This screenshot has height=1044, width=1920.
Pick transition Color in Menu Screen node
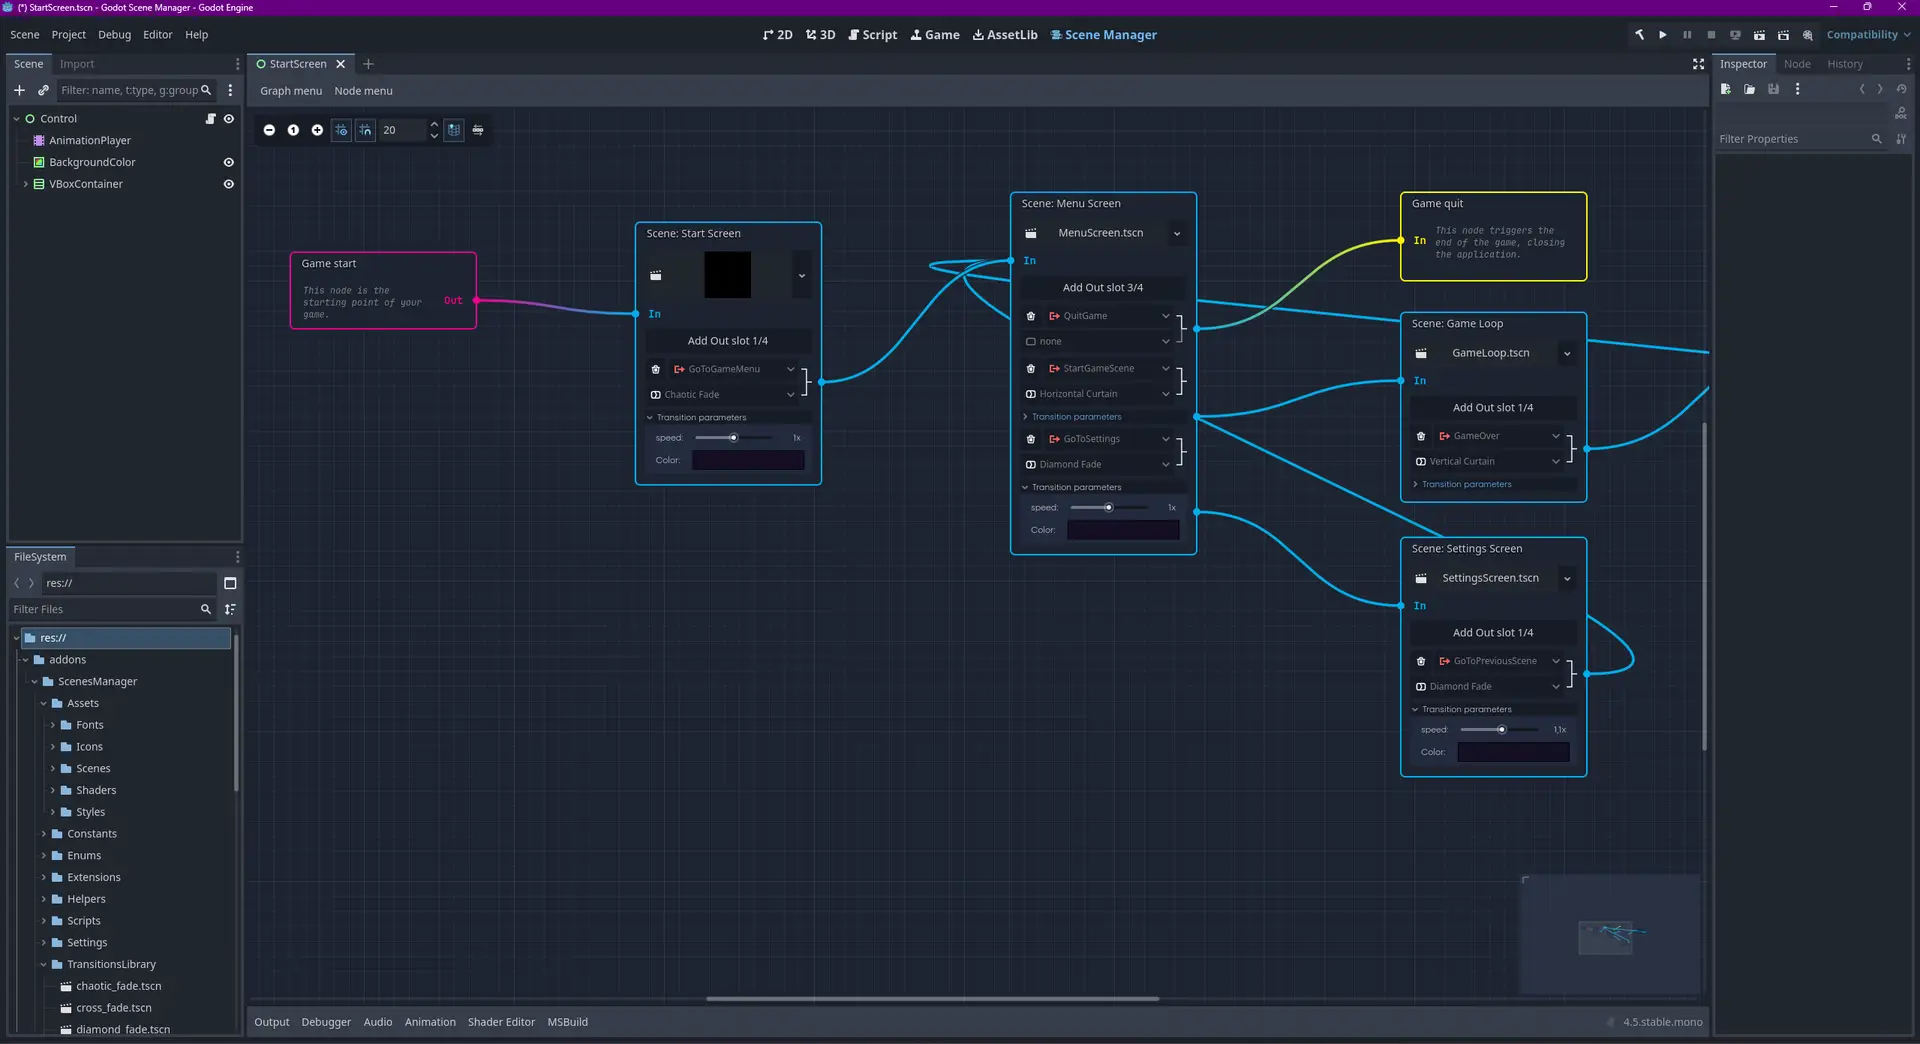tap(1123, 530)
